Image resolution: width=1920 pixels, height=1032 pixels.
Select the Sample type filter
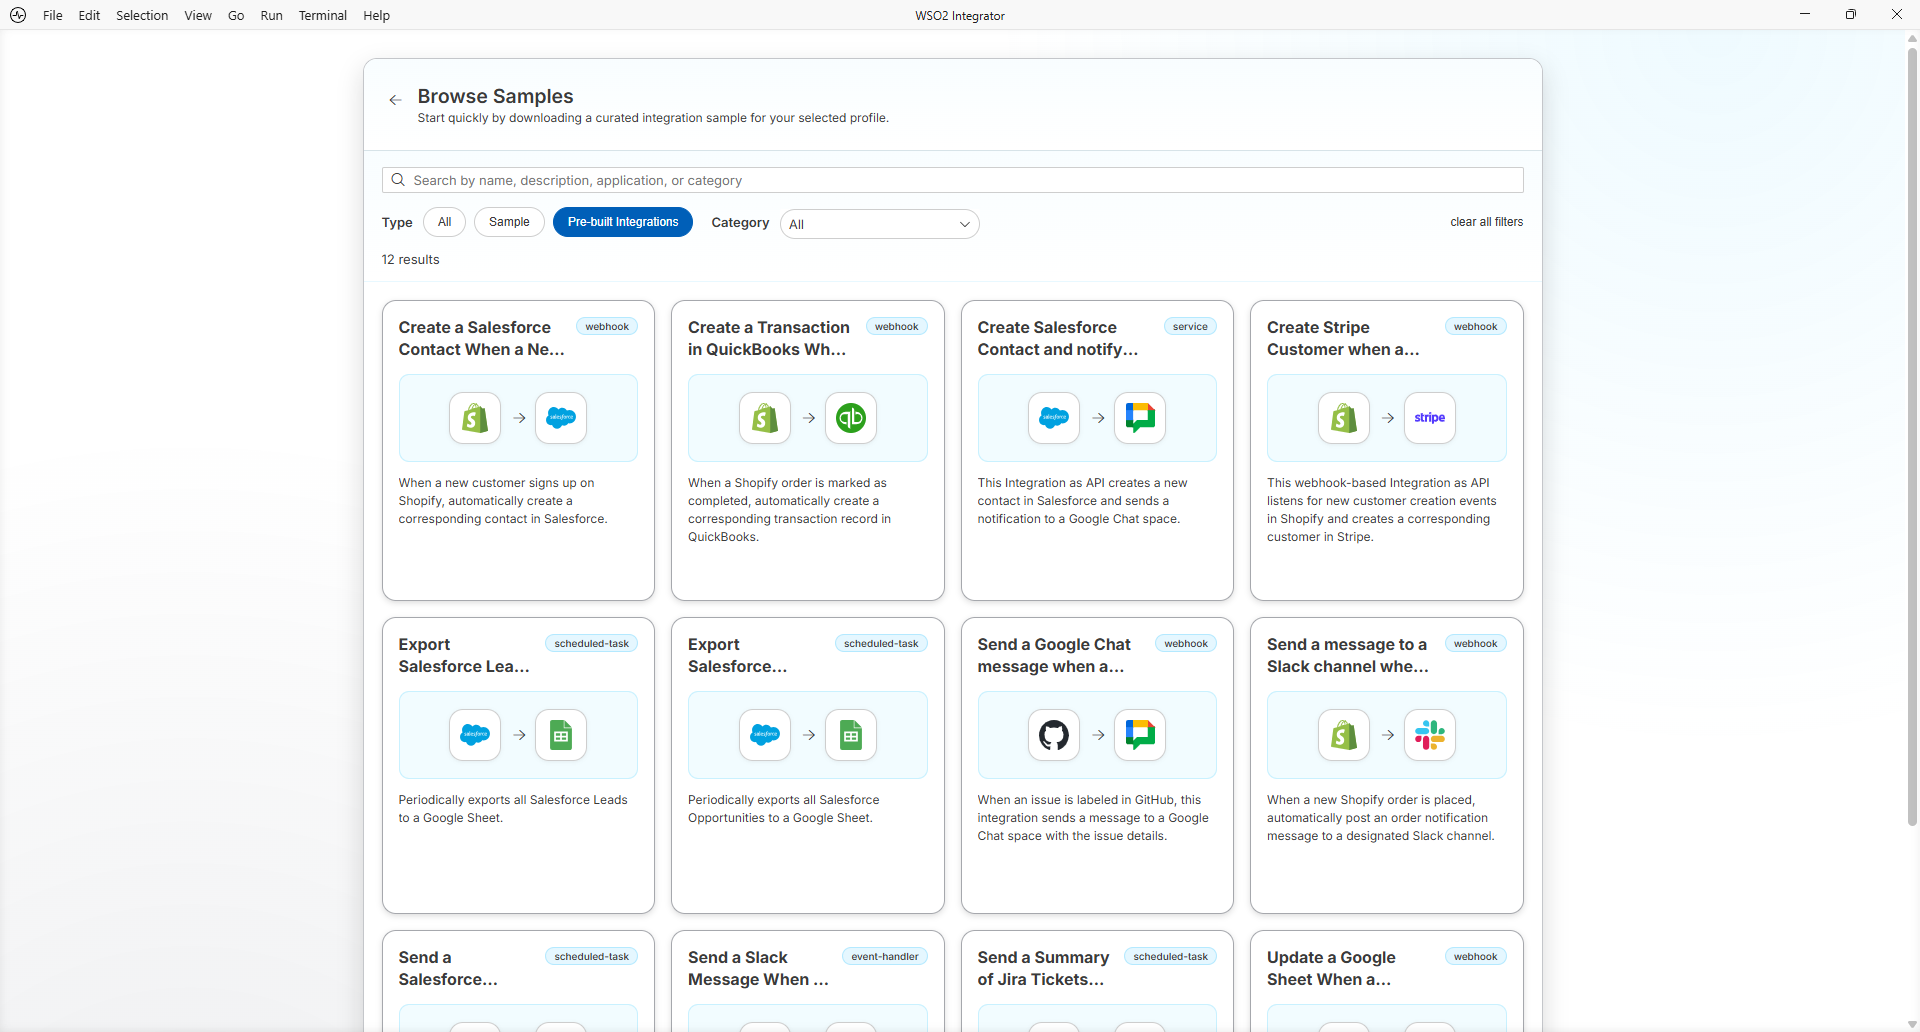pos(509,222)
